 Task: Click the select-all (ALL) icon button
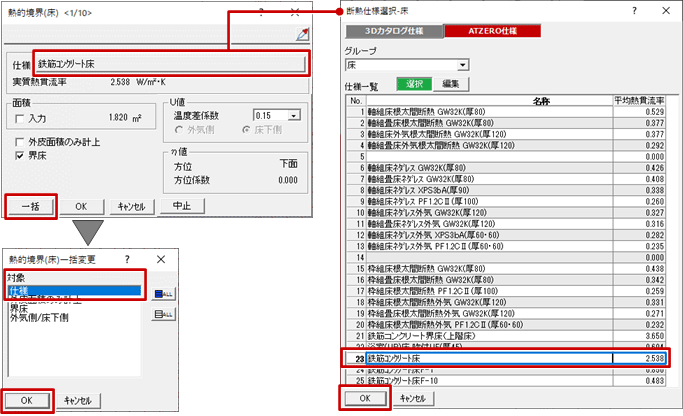[x=162, y=293]
